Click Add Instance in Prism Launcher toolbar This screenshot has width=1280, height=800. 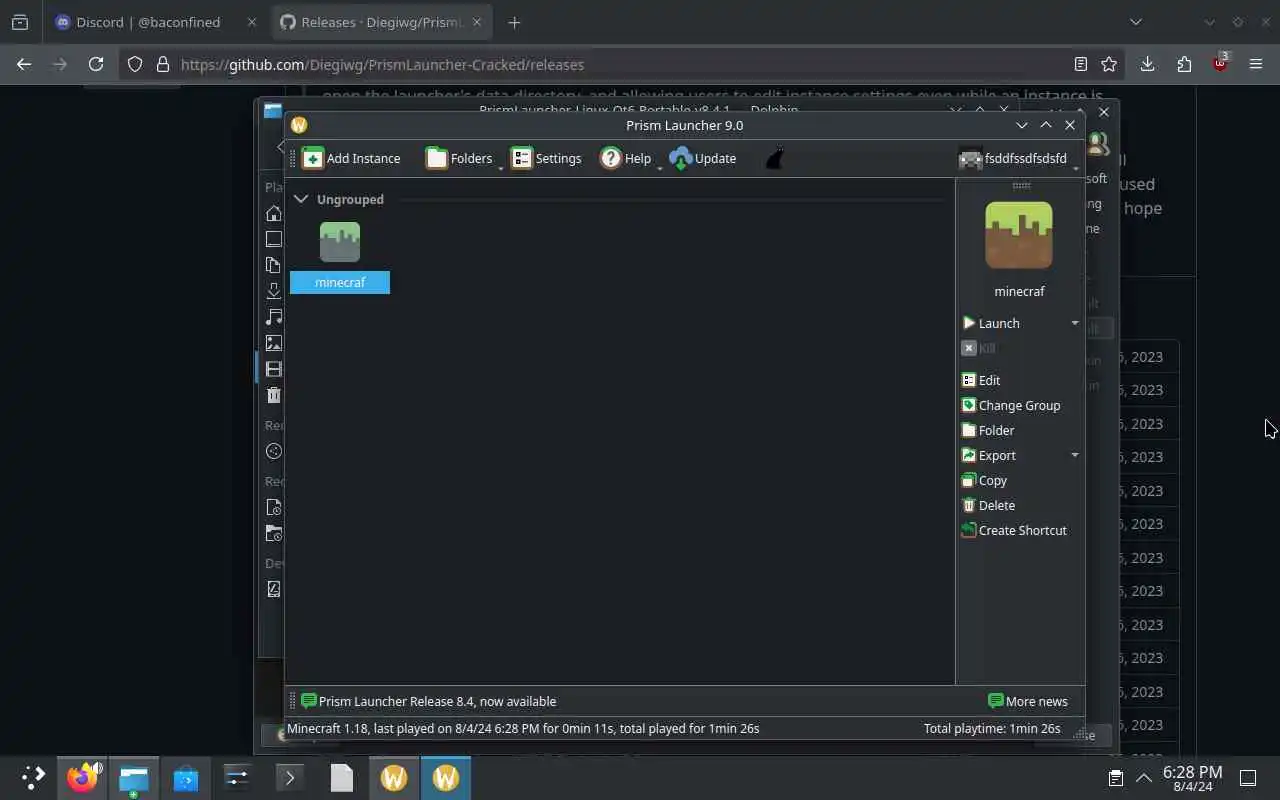pyautogui.click(x=351, y=158)
